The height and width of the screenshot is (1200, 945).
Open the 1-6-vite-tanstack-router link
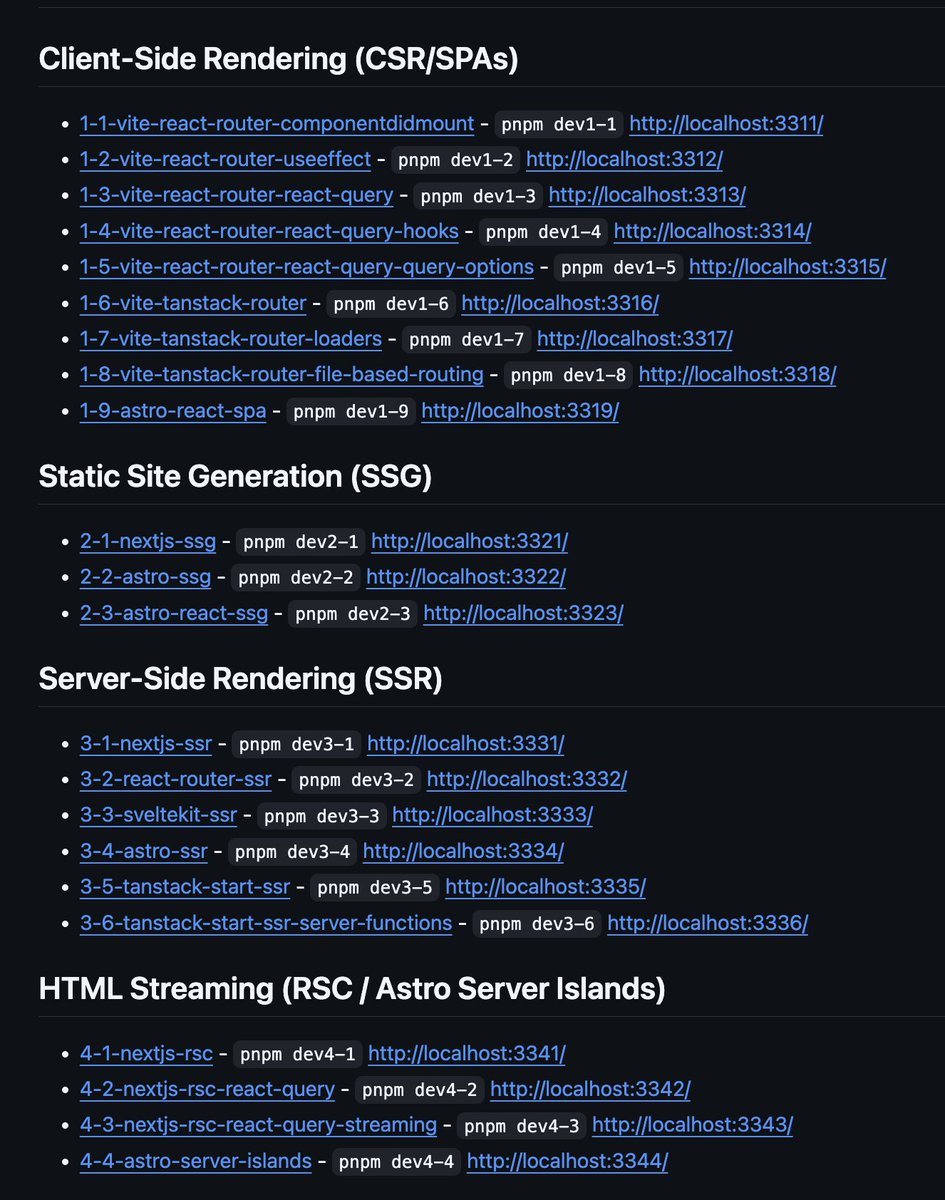coord(193,304)
